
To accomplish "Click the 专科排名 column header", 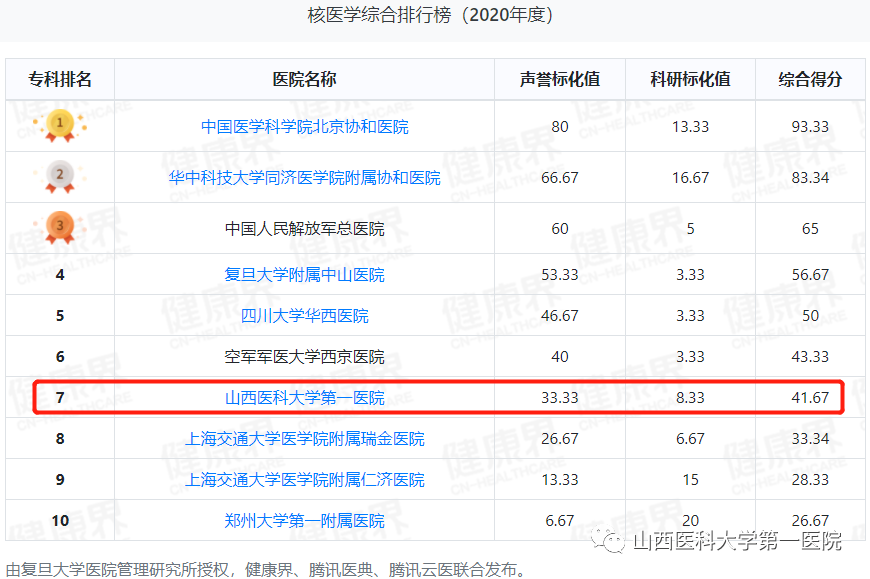I will [x=60, y=79].
